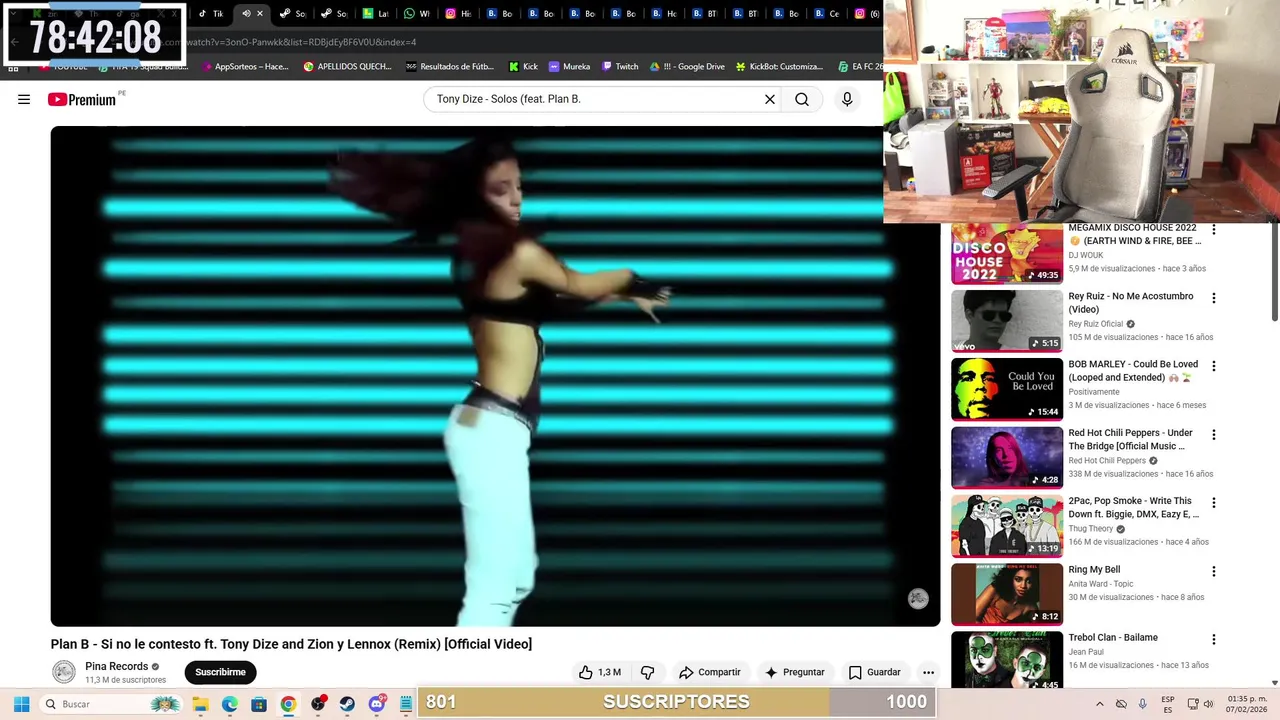Screen dimensions: 1280x720
Task: Switch to the first Steam browser tab
Action: (x=293, y=14)
